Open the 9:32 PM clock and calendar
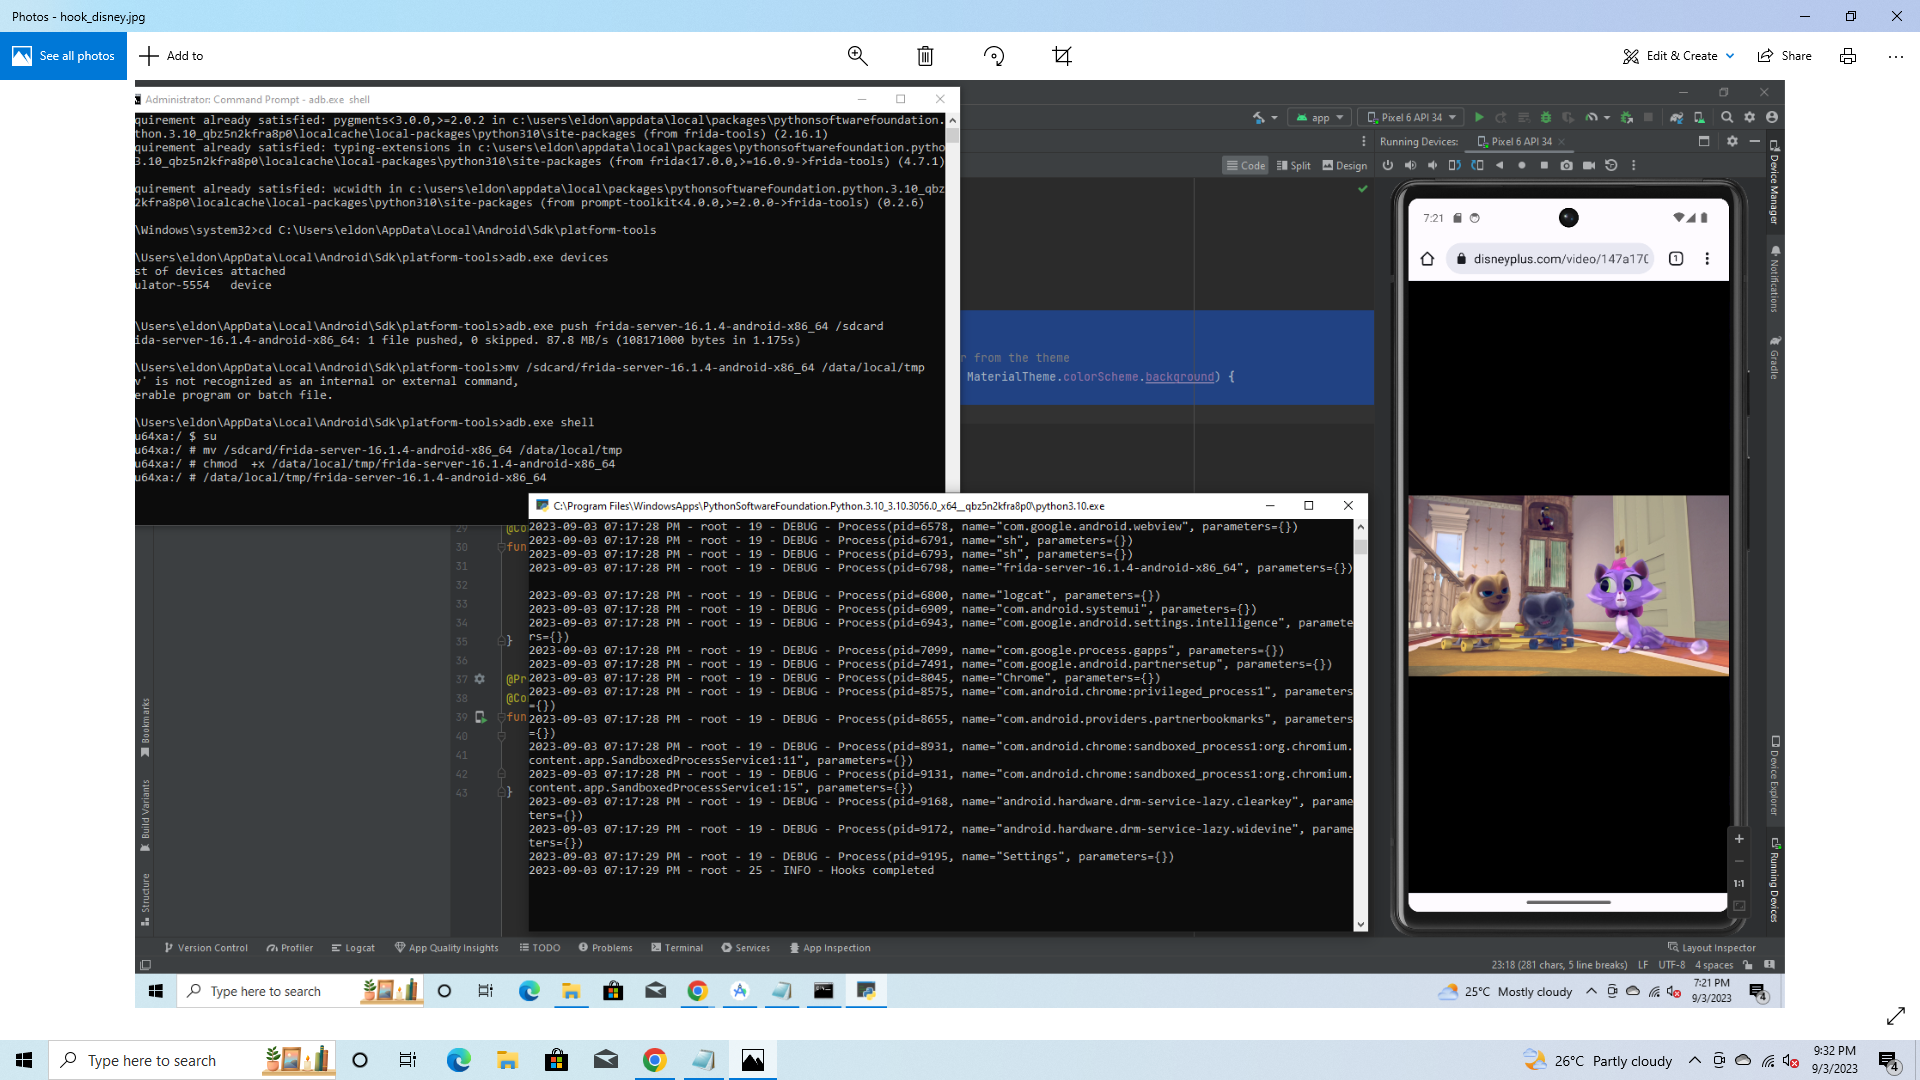 pos(1834,1060)
